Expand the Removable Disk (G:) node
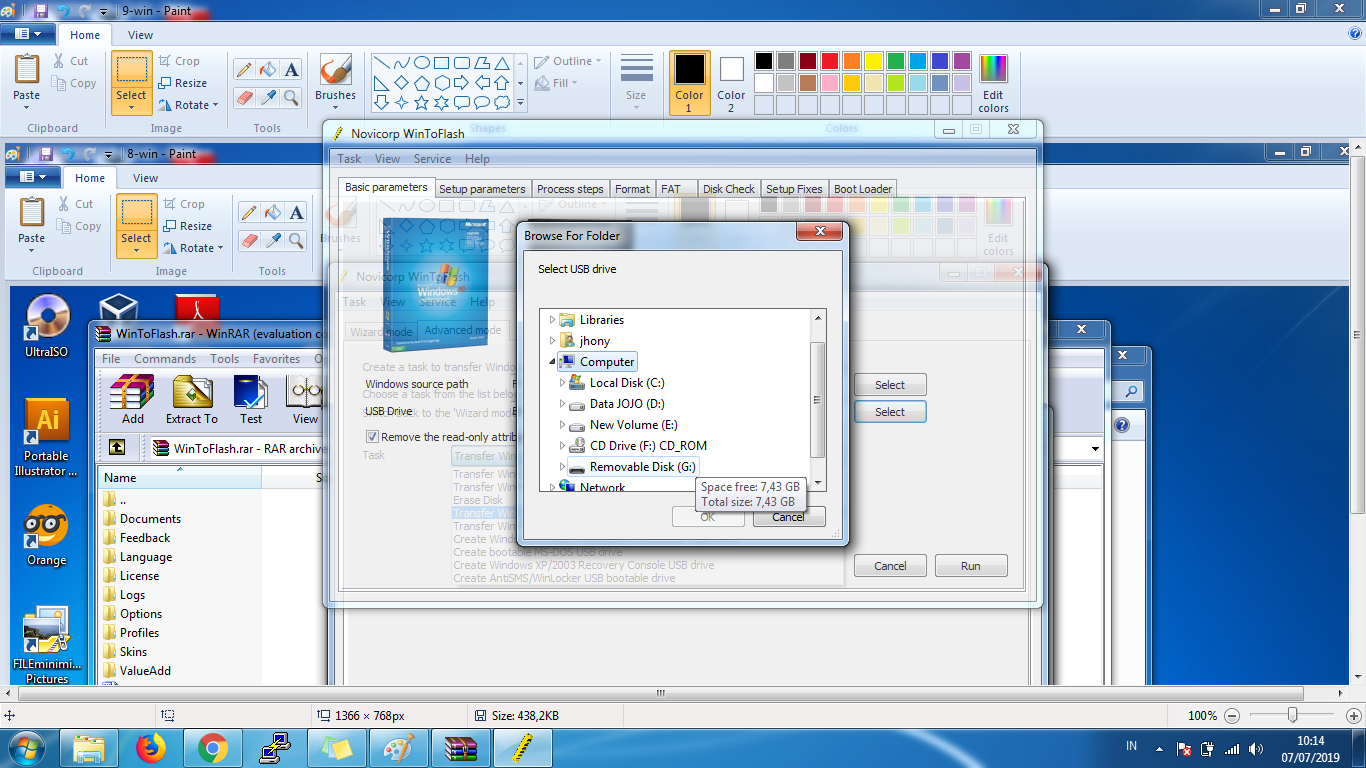1366x768 pixels. 563,467
